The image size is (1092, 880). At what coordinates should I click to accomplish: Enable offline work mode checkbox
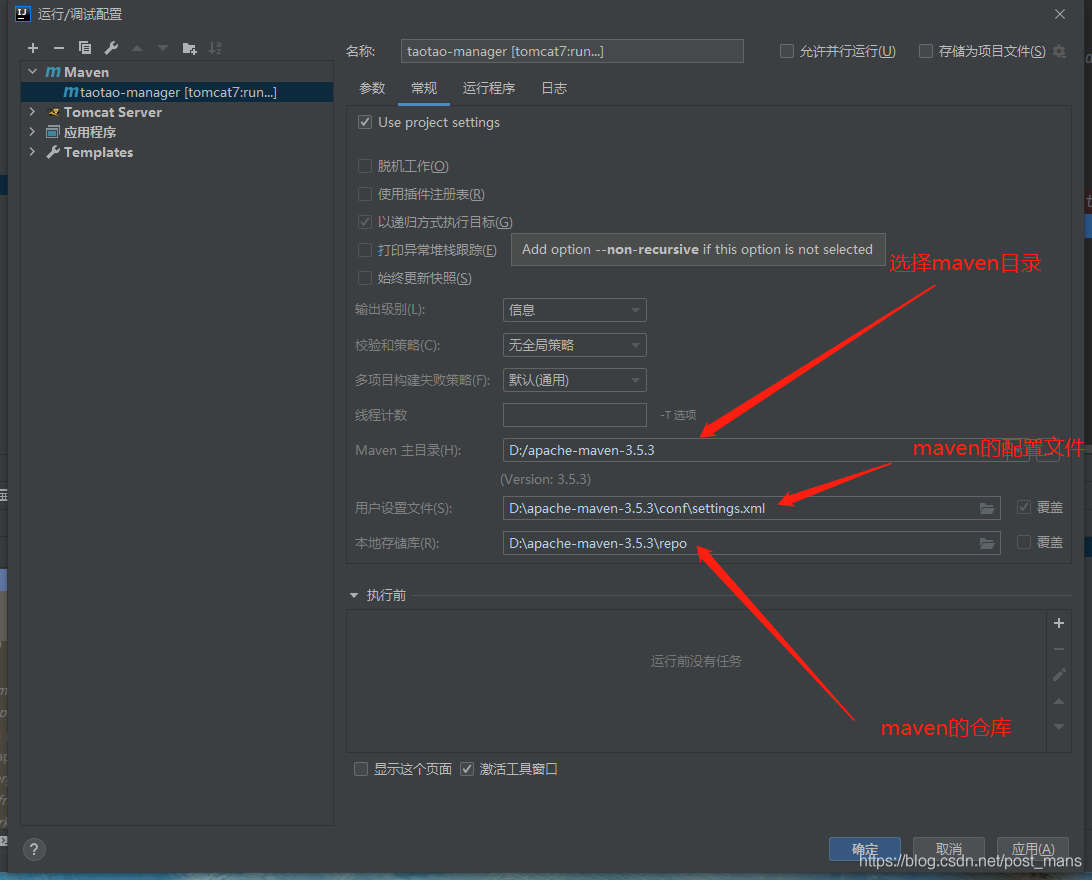[x=365, y=166]
